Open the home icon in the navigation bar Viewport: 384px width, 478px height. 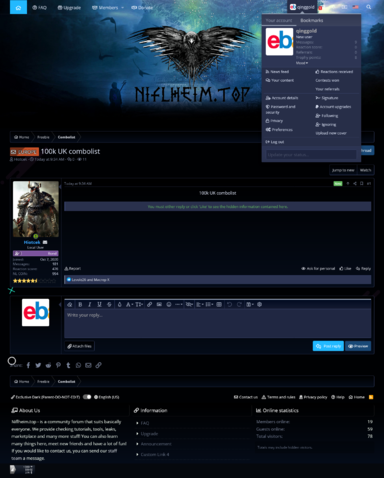tap(18, 7)
